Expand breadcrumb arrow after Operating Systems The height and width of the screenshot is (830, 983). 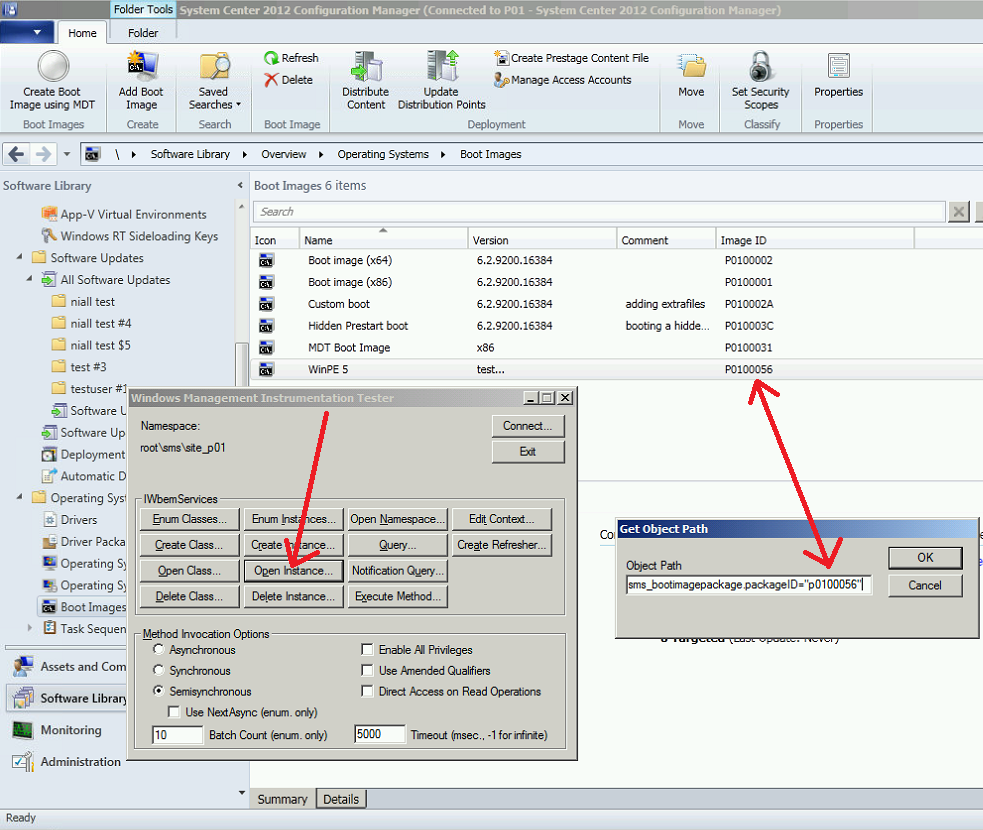pos(443,154)
